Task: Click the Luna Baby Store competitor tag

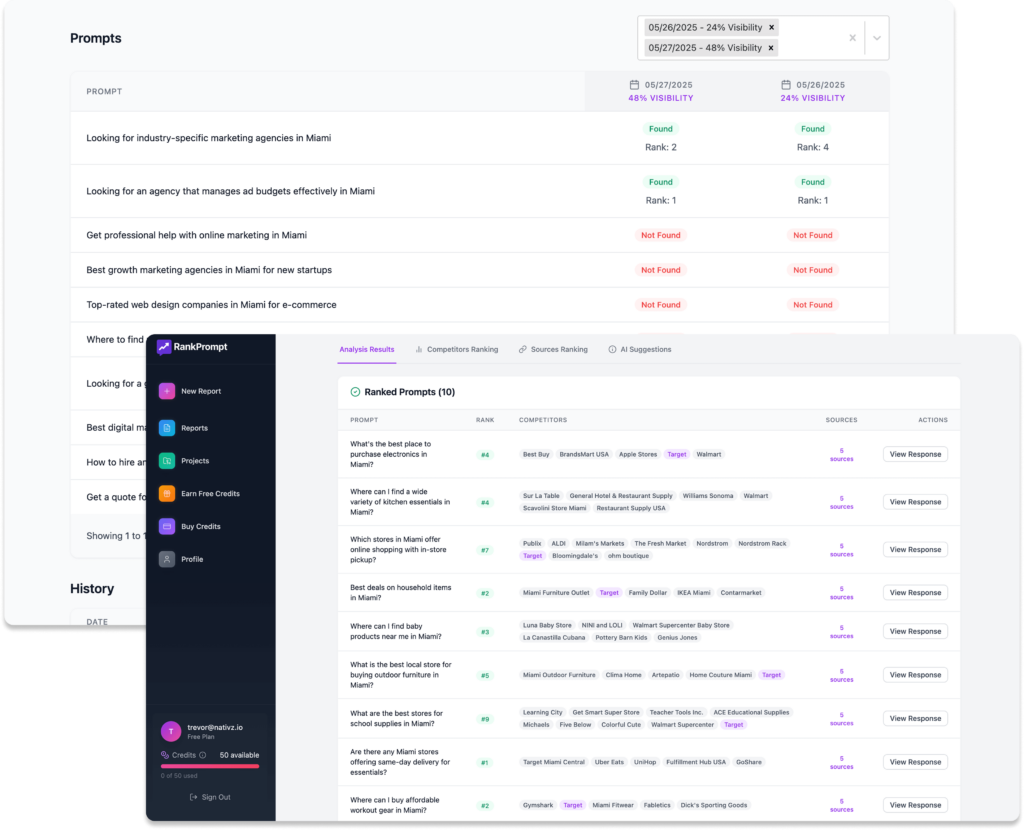Action: point(547,626)
